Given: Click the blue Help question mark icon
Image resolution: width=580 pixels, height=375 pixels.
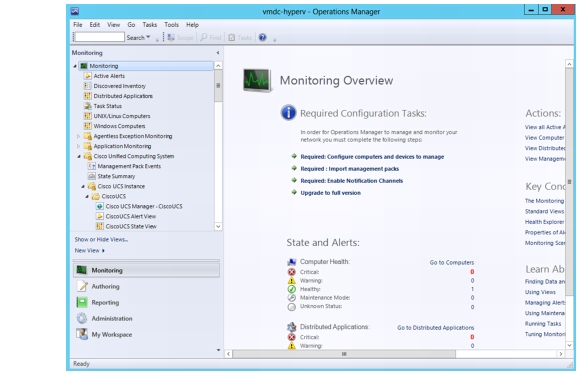Looking at the screenshot, I should pyautogui.click(x=263, y=37).
